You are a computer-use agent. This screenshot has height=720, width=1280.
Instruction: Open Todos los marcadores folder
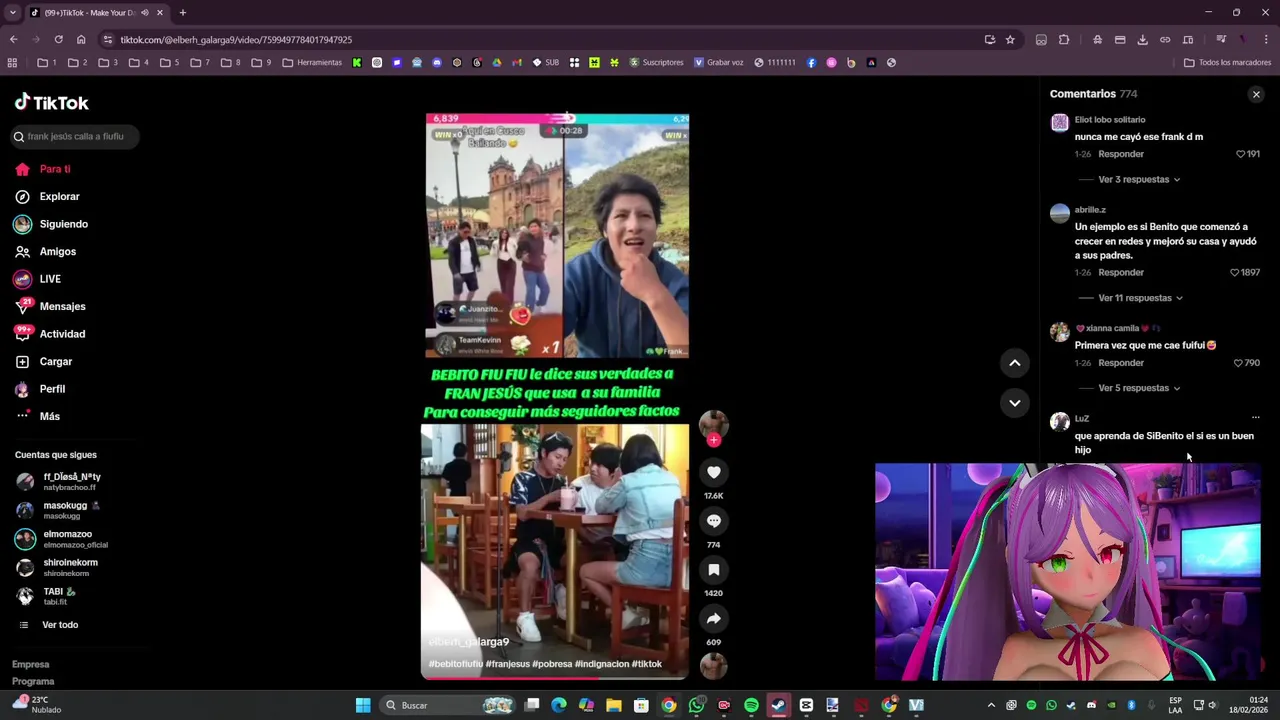[1227, 62]
